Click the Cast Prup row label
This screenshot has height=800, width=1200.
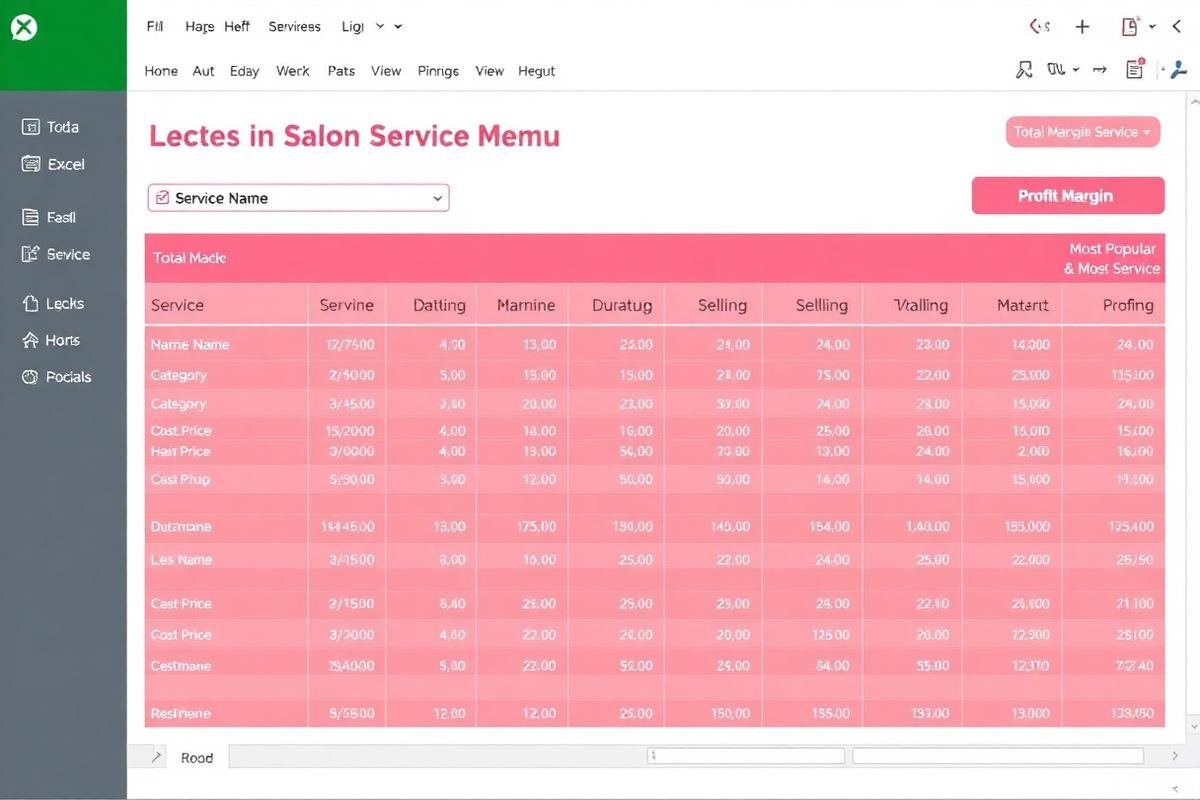click(179, 479)
